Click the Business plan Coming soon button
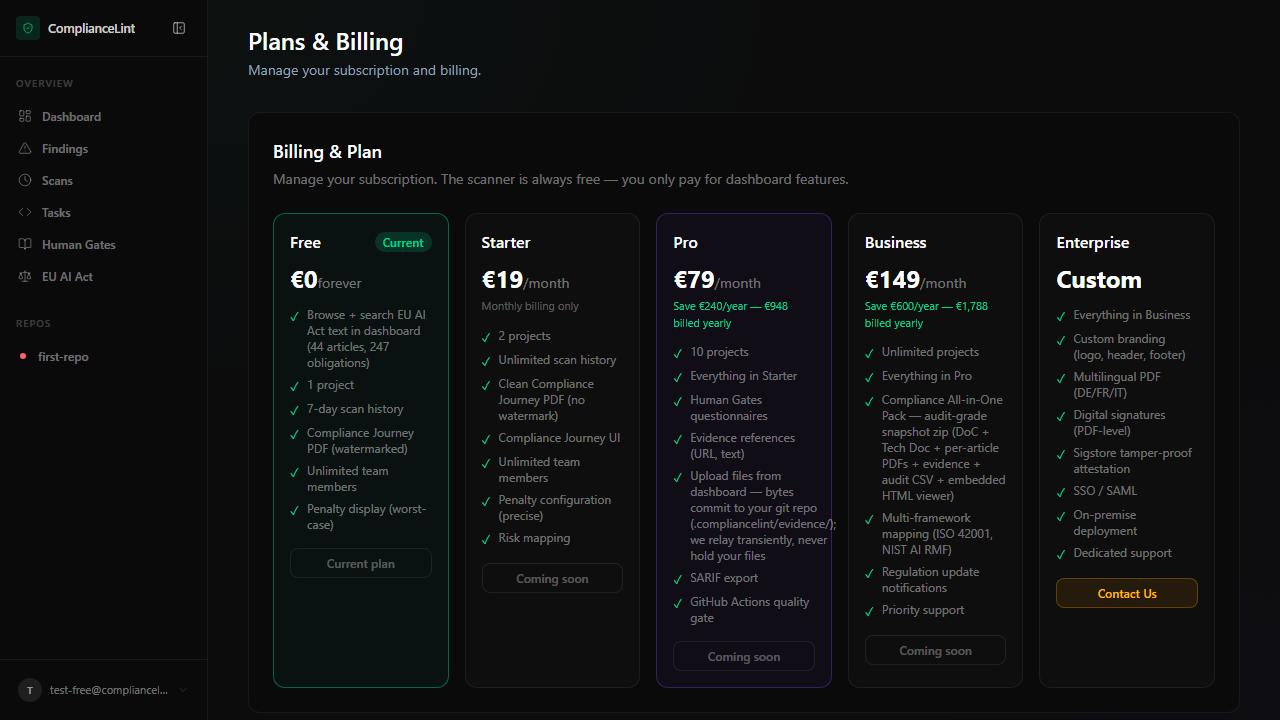The image size is (1280, 720). coord(935,651)
